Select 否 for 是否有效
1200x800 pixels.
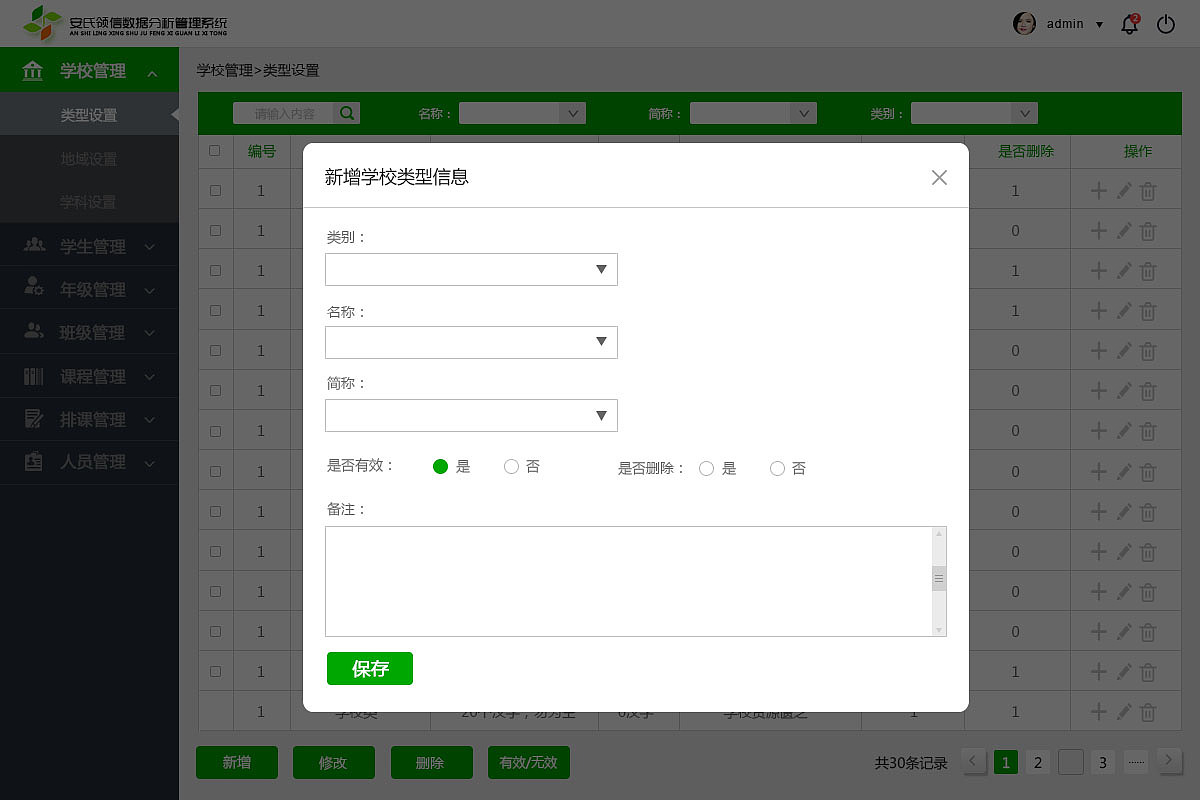tap(511, 467)
